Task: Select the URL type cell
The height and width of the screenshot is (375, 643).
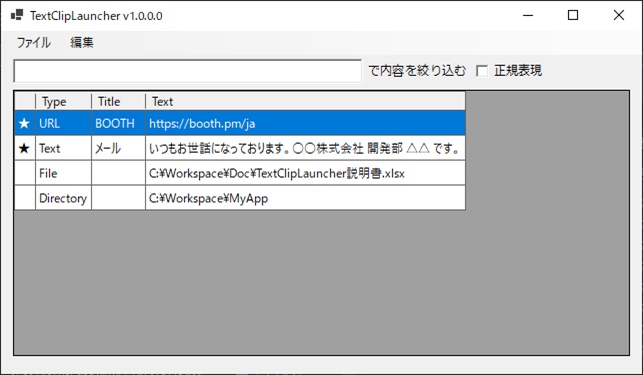Action: [64, 123]
